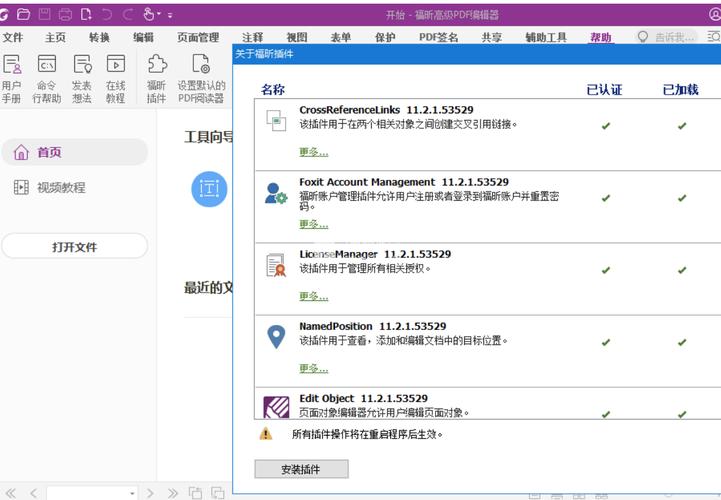Expand the page number dropdown in status bar
721x500 pixels.
[x=132, y=493]
